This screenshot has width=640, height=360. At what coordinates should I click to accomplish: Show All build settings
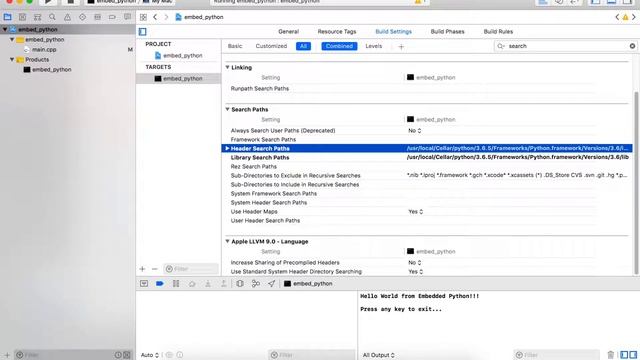303,46
